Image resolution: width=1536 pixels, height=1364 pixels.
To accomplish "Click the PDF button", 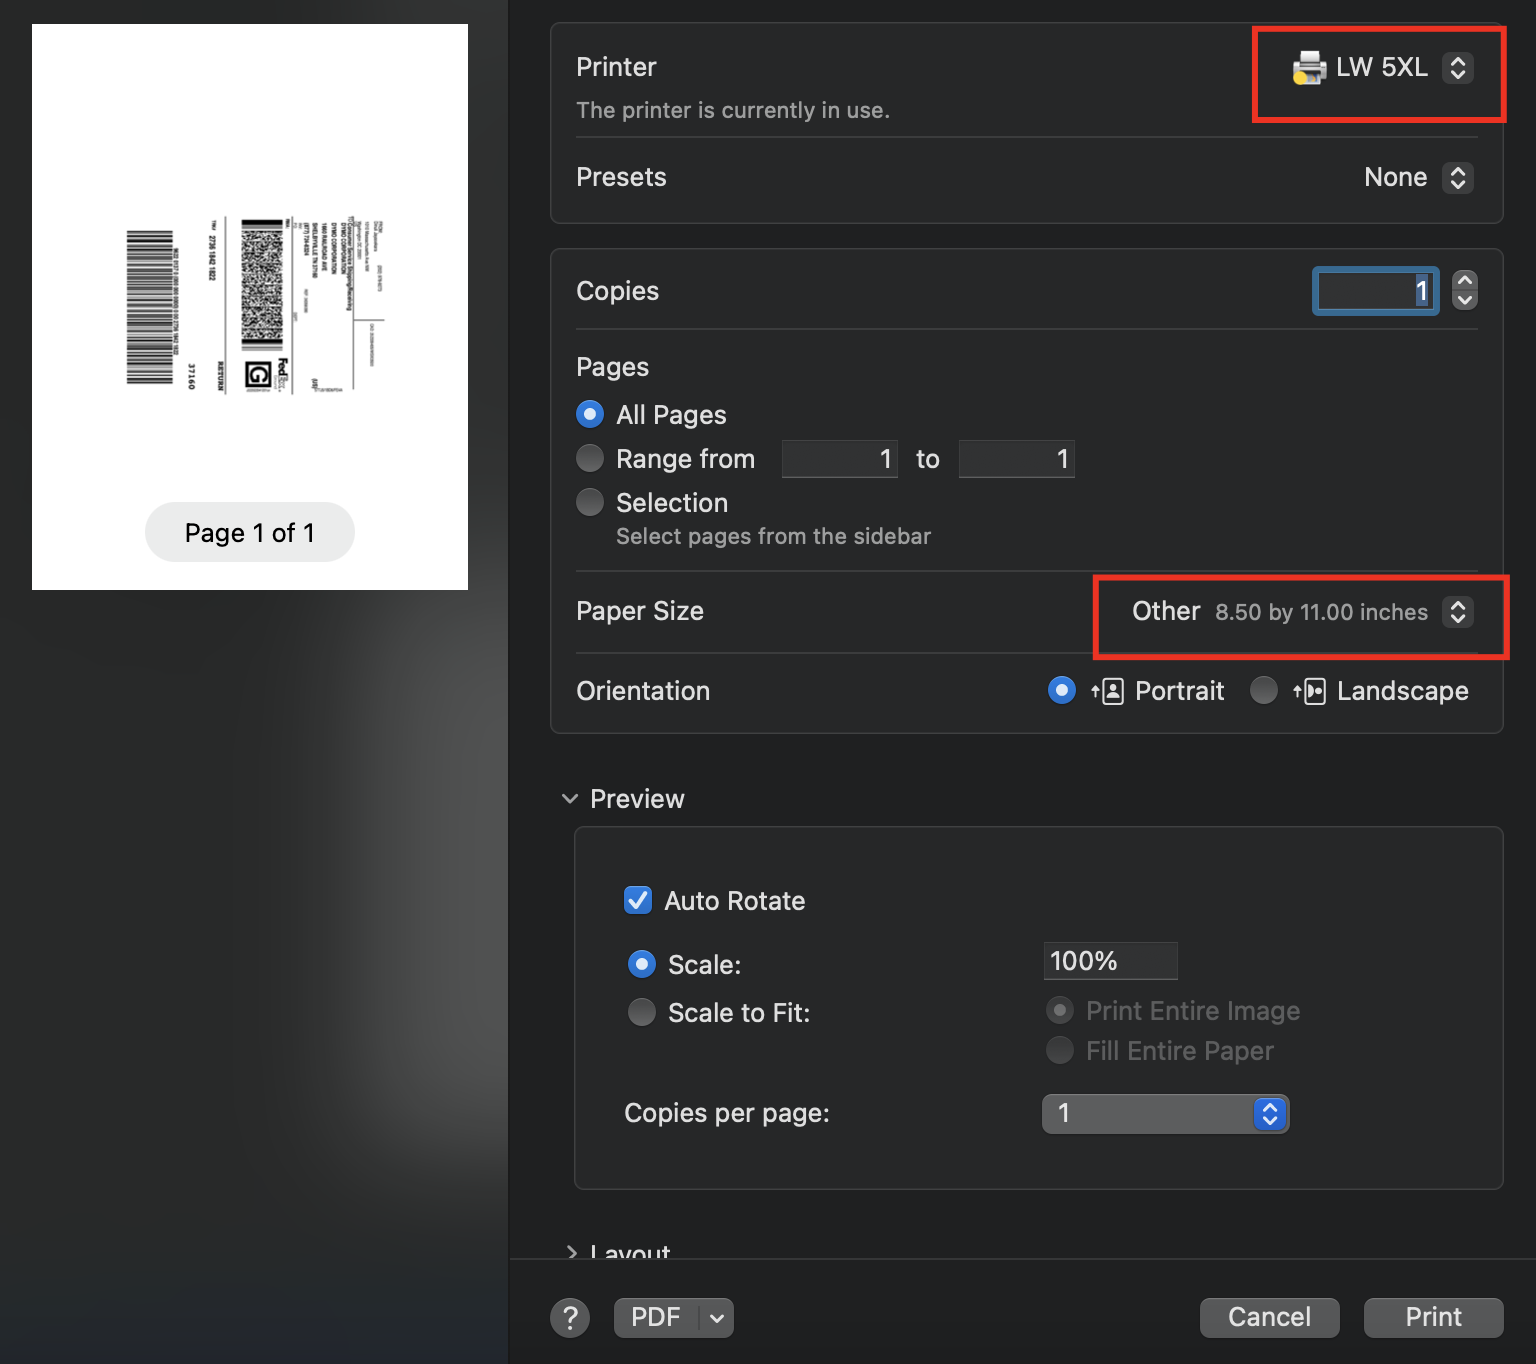I will [x=656, y=1318].
